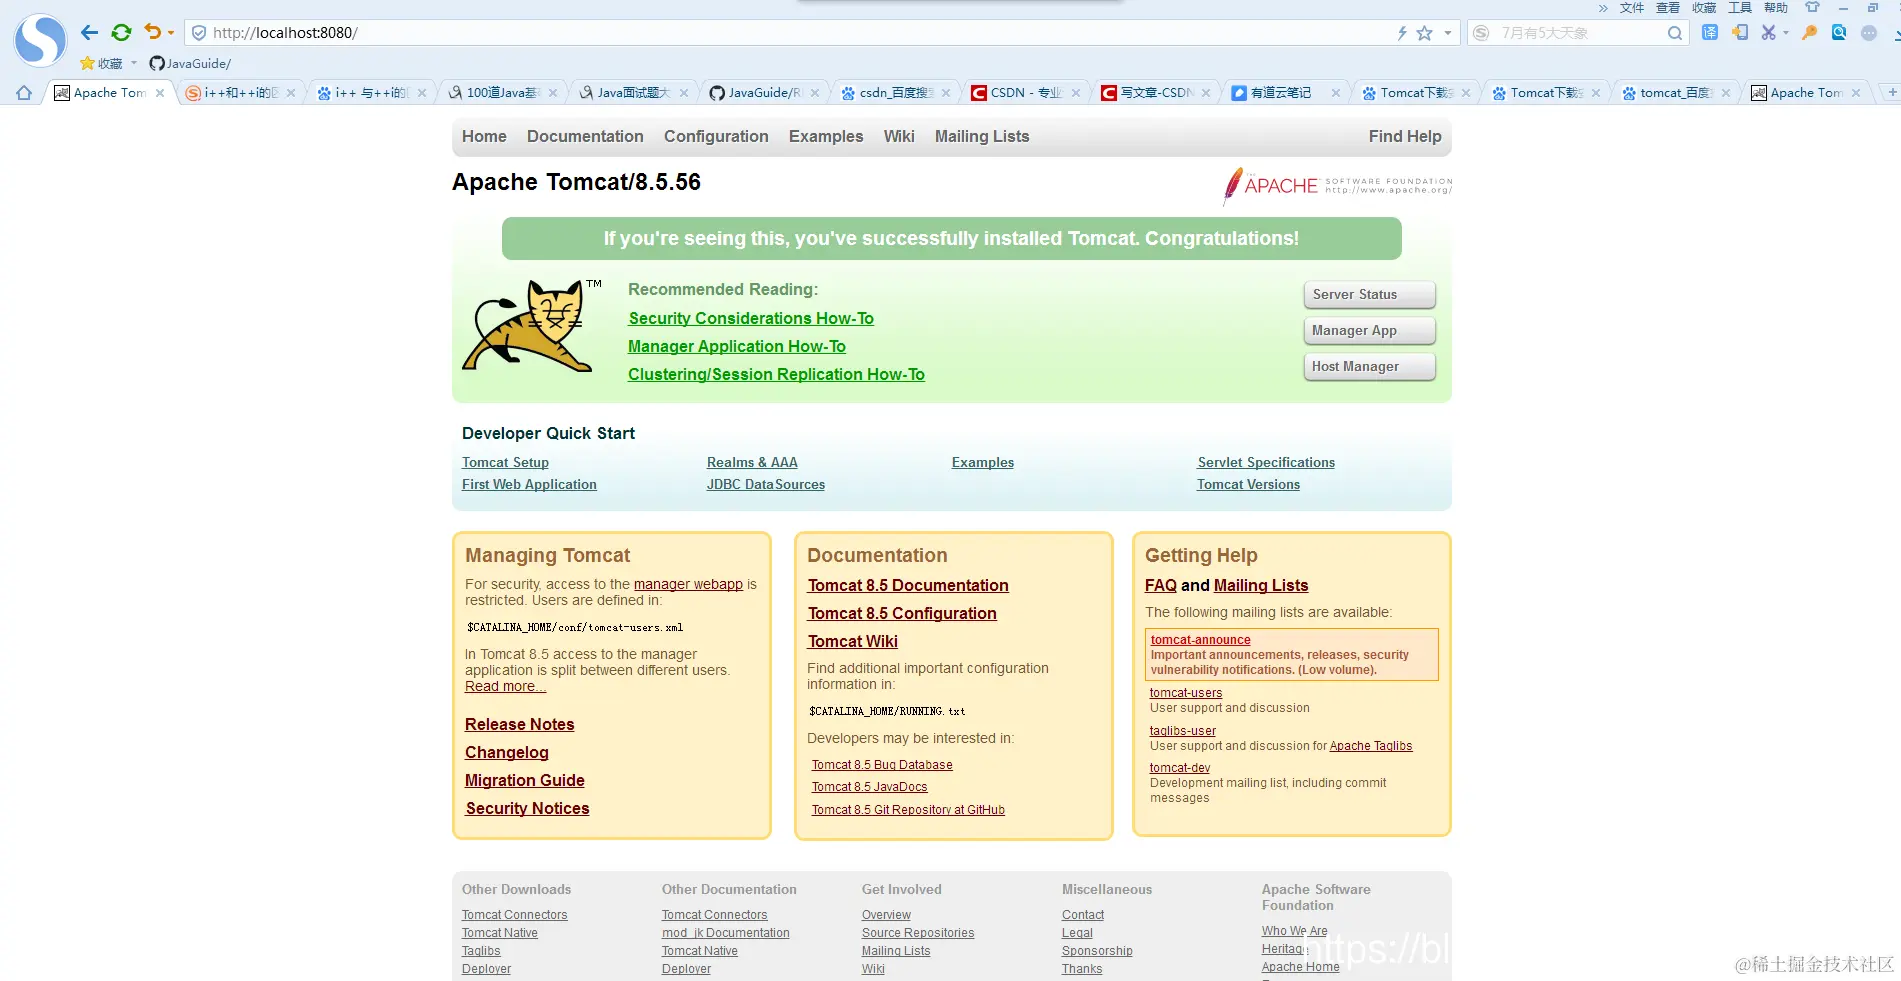Open the taglibs-user mailing list link
The width and height of the screenshot is (1901, 981).
coord(1182,731)
